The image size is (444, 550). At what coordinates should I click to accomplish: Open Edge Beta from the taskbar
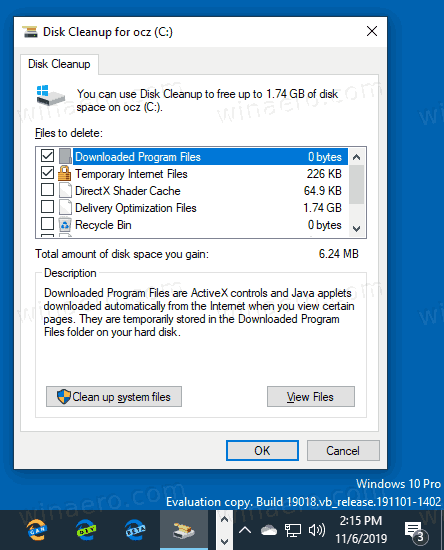point(135,530)
